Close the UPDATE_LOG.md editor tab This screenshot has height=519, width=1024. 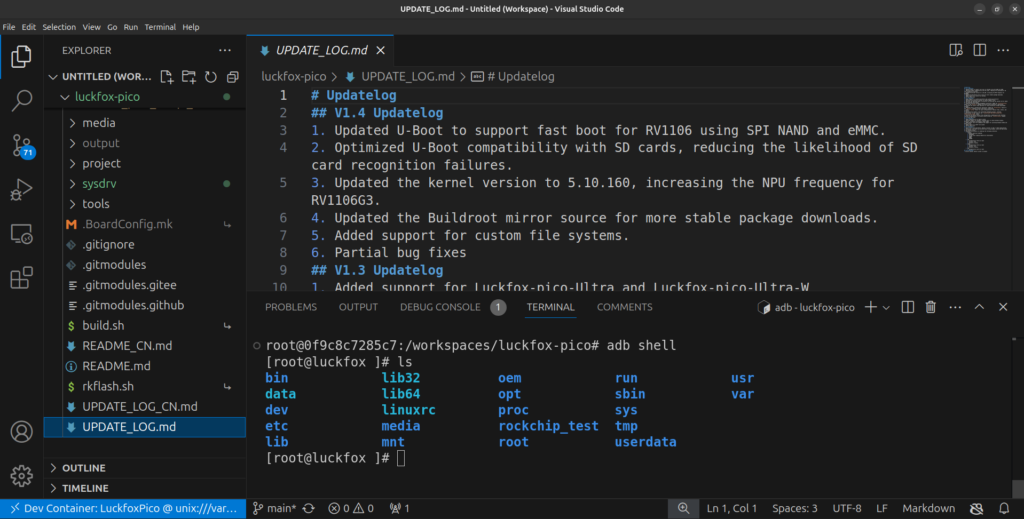coord(380,50)
